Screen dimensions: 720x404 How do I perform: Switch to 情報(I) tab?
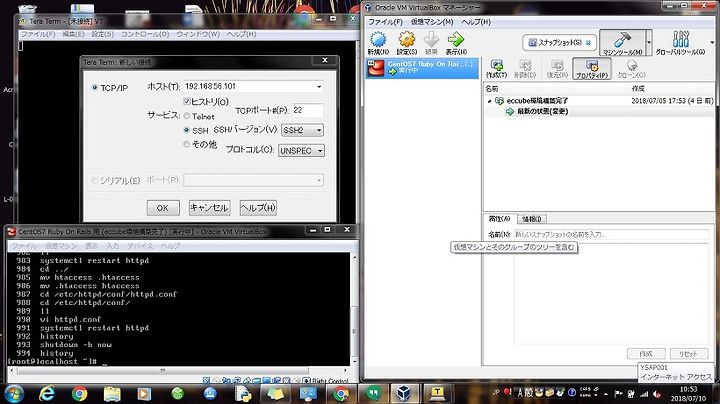pos(532,219)
